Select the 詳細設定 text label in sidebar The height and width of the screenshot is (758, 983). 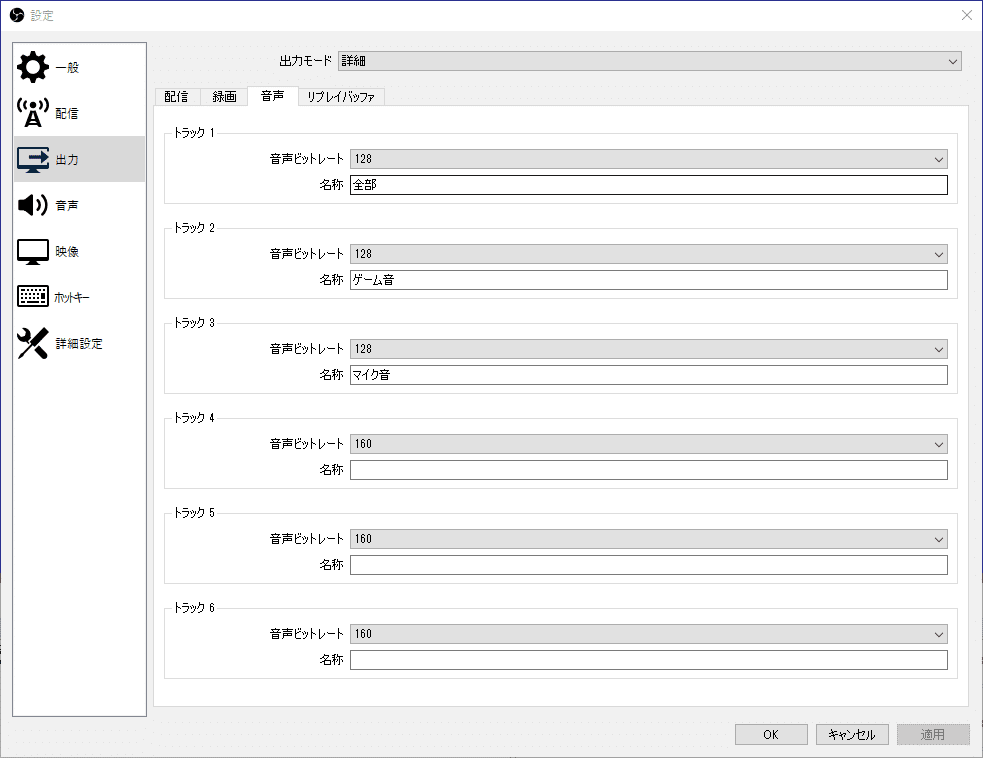coord(79,344)
